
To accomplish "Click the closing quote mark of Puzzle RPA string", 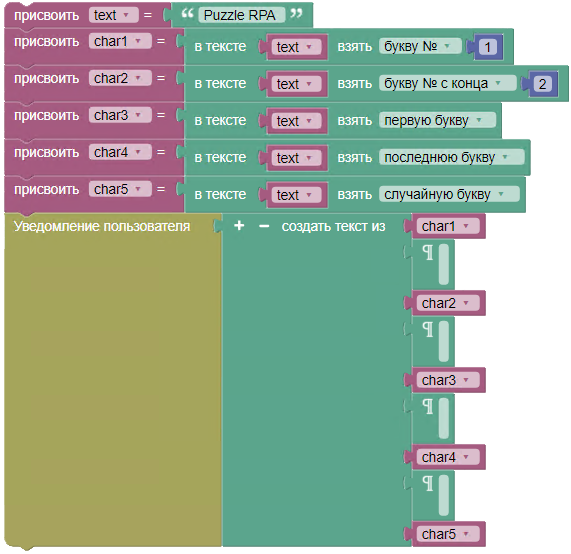I will pos(296,14).
